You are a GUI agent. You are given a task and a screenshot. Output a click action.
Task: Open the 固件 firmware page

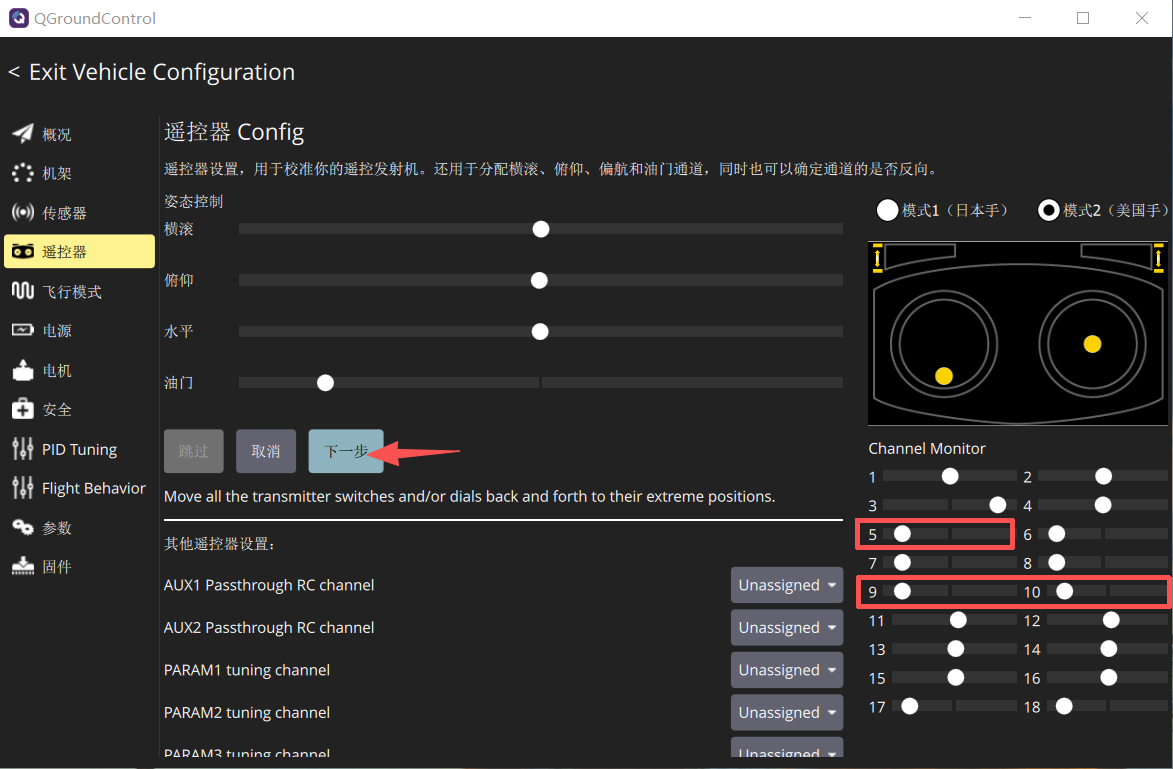[79, 566]
